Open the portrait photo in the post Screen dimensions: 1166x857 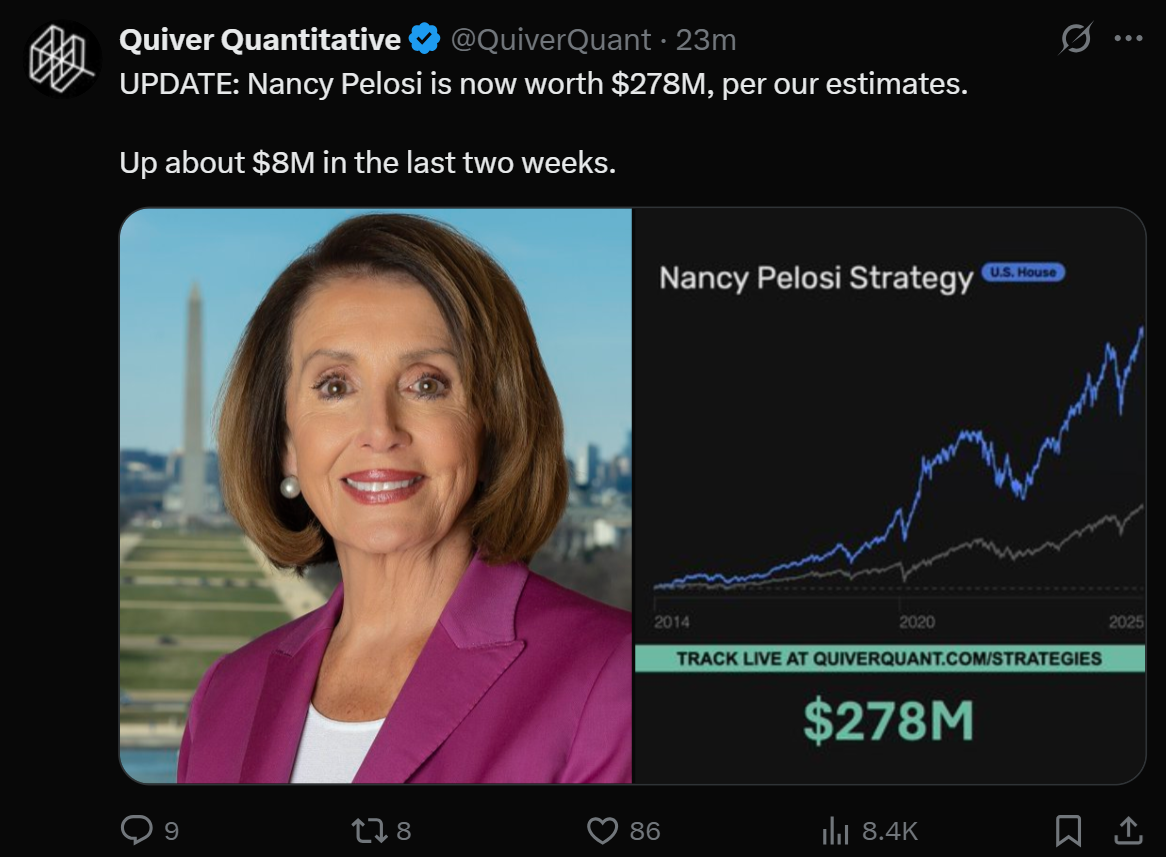click(x=375, y=495)
